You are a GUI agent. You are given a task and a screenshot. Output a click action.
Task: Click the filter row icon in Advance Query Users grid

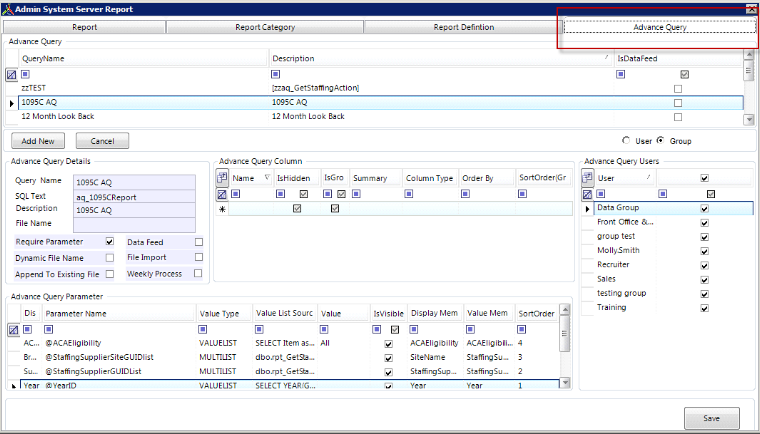[587, 194]
